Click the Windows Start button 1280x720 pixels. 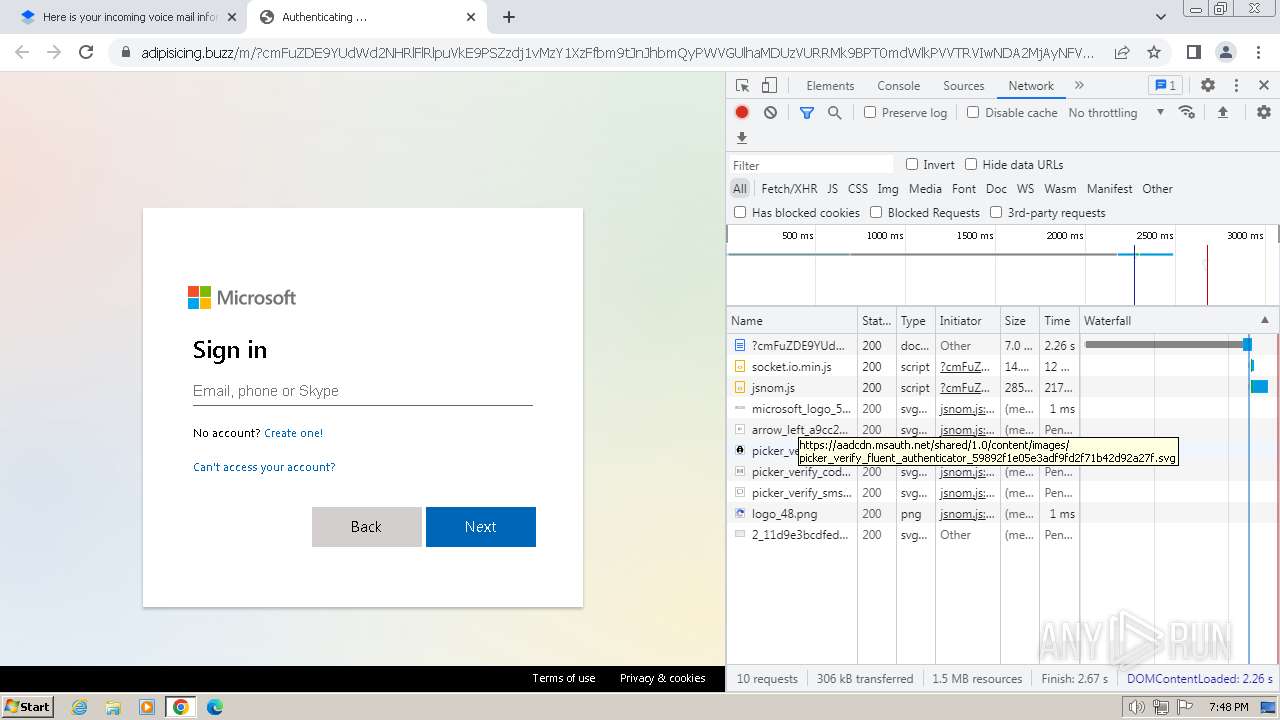click(x=27, y=707)
